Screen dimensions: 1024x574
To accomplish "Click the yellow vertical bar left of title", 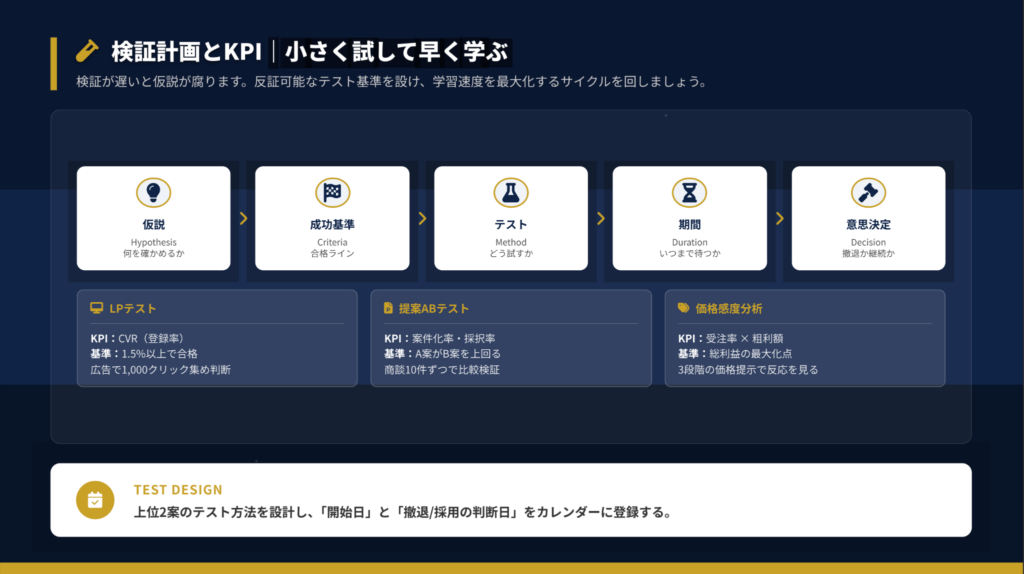I will click(54, 64).
